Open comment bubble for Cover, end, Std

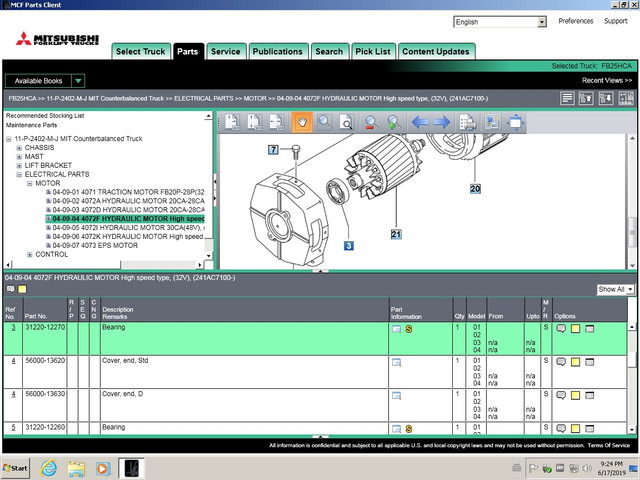pyautogui.click(x=561, y=362)
